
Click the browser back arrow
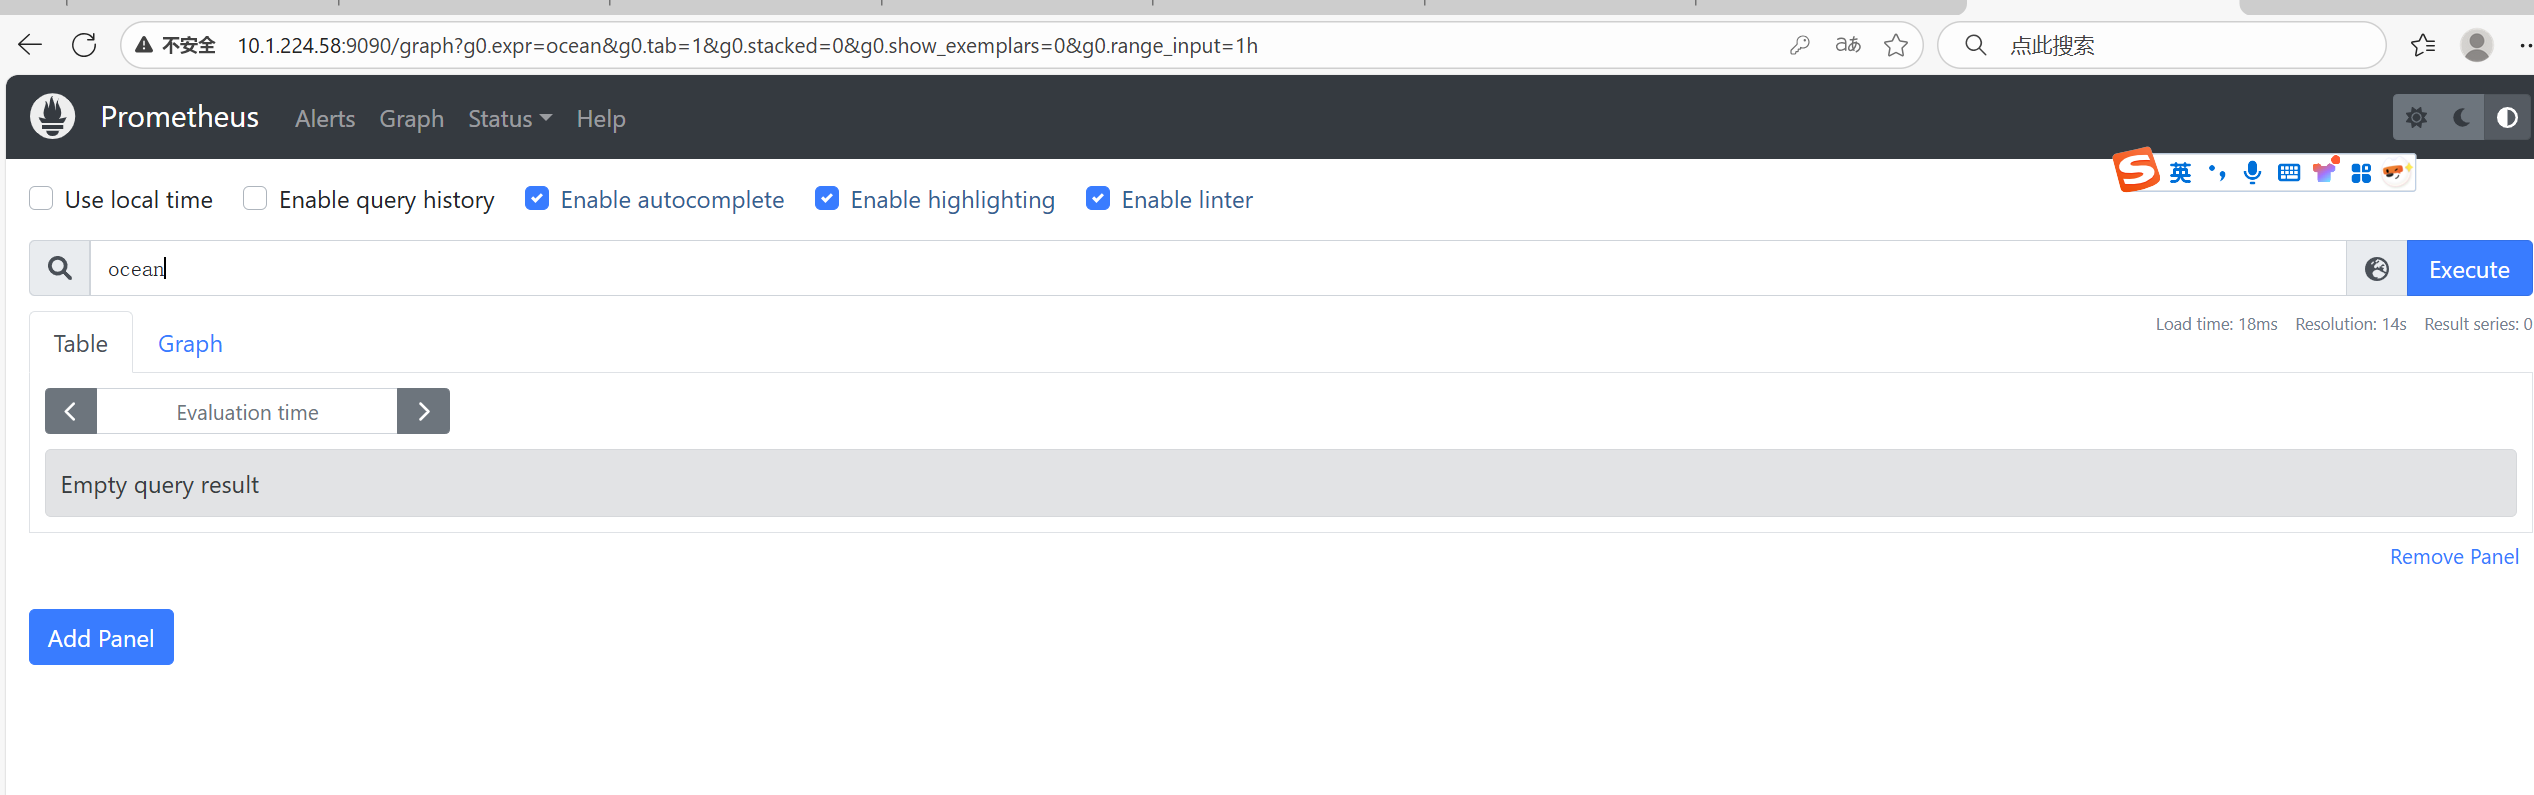coord(30,45)
